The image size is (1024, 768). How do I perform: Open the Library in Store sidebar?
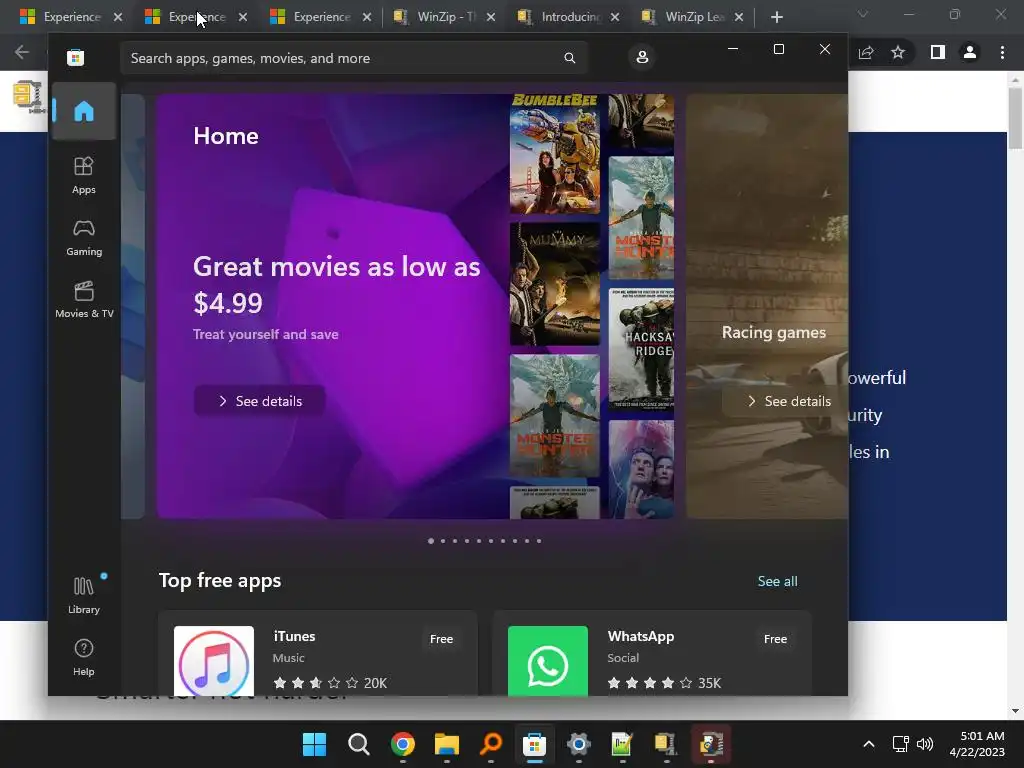(84, 595)
